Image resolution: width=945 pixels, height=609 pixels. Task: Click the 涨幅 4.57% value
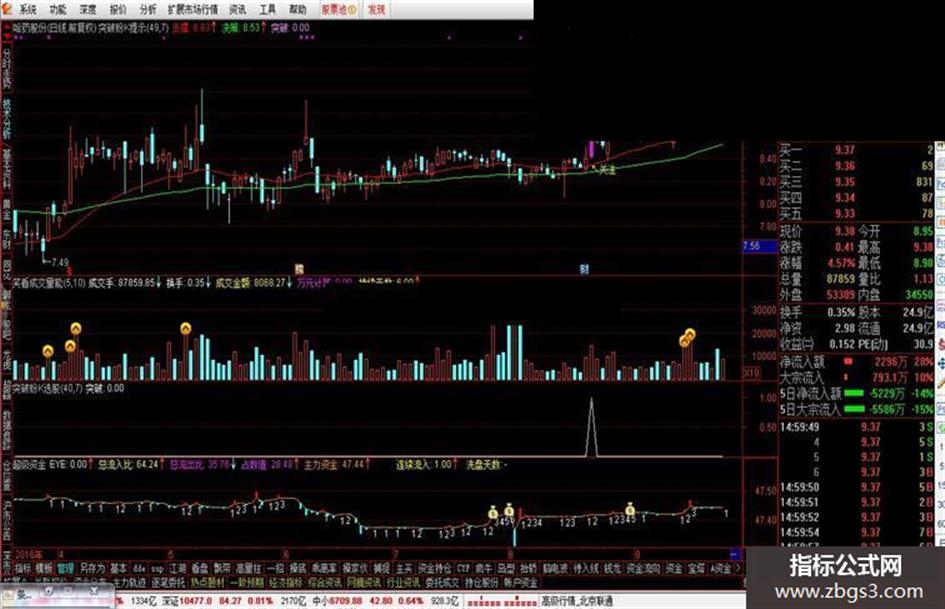coord(841,263)
